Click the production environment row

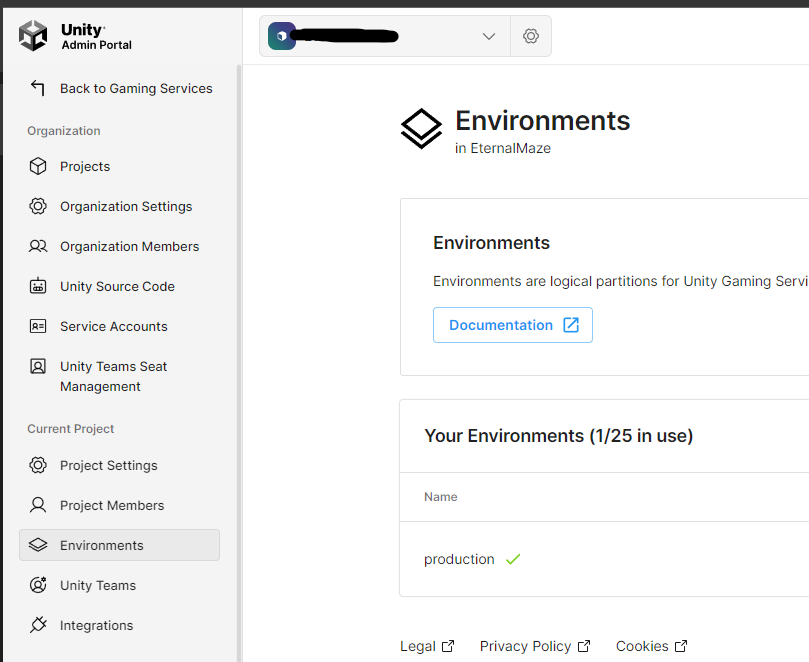click(604, 559)
